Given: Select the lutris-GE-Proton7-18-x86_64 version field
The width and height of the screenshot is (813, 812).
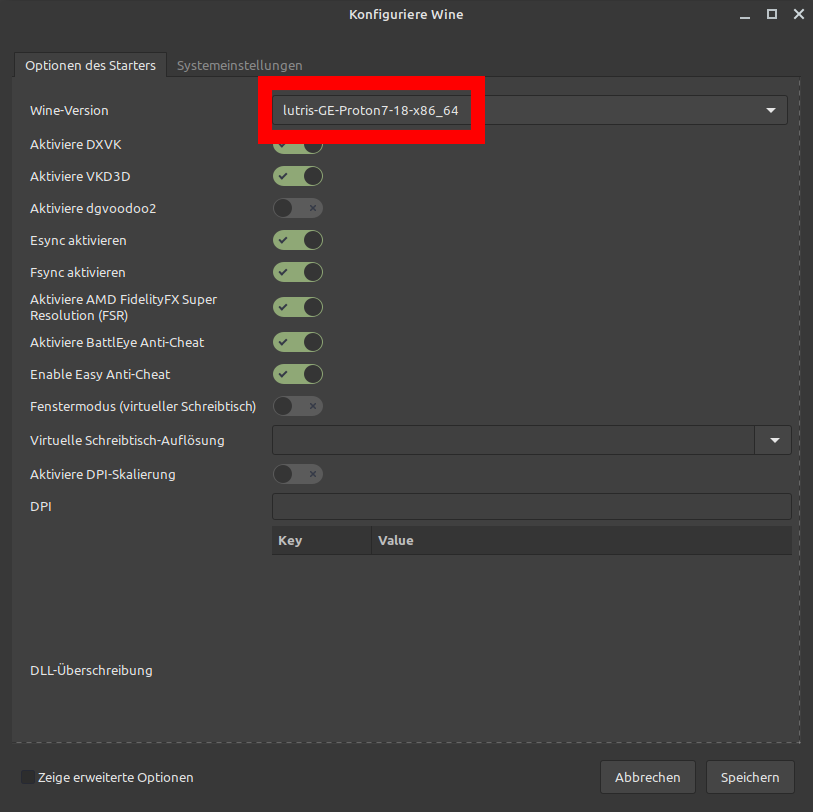Looking at the screenshot, I should click(371, 110).
